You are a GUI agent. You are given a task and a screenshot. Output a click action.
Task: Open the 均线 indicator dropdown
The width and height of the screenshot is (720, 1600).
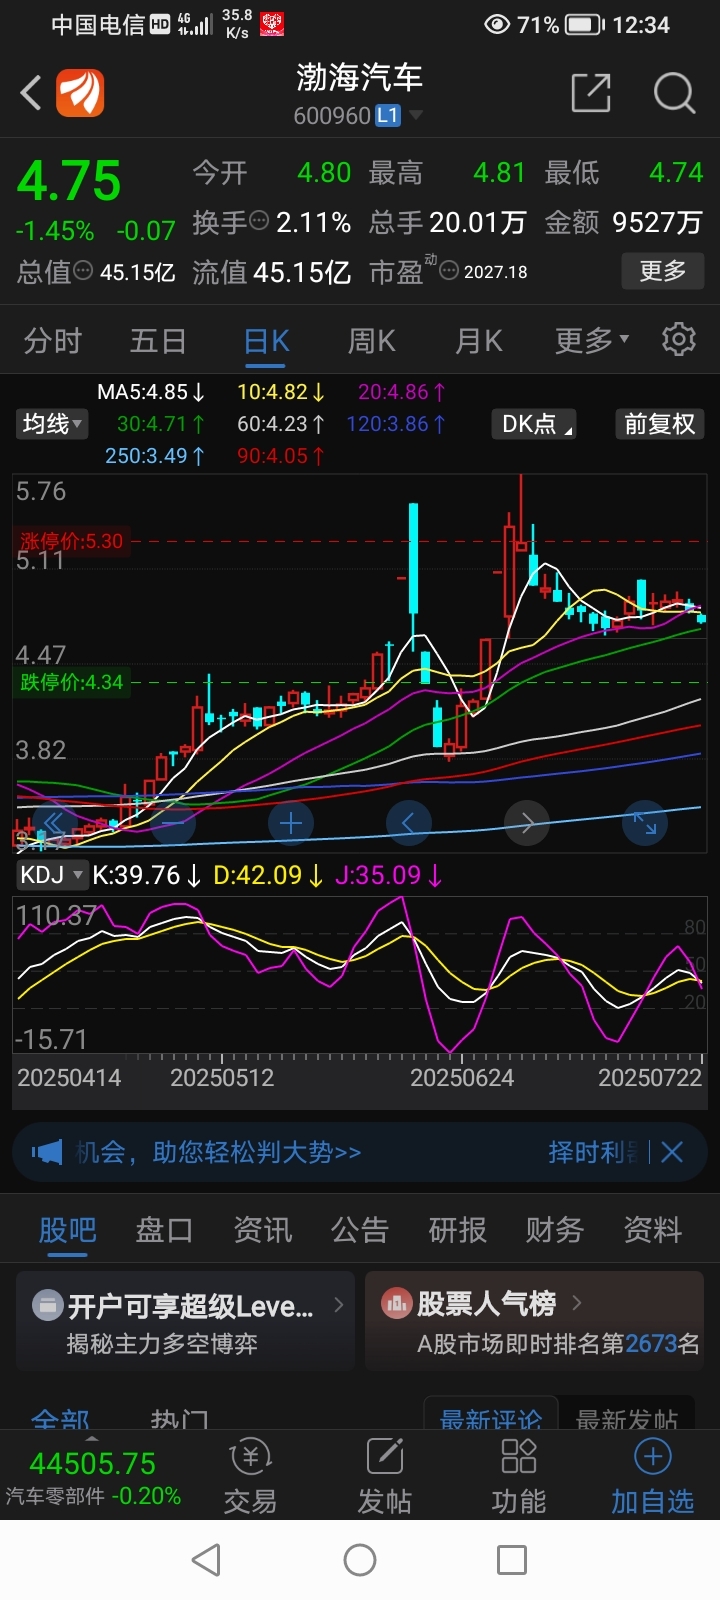coord(52,424)
